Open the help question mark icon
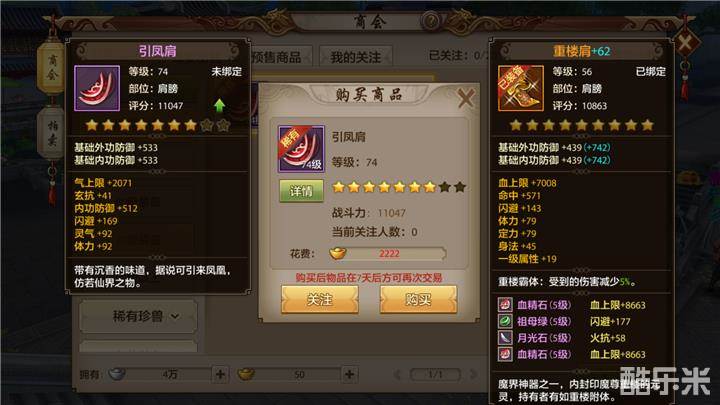Screen dimensions: 720x405 tap(431, 20)
